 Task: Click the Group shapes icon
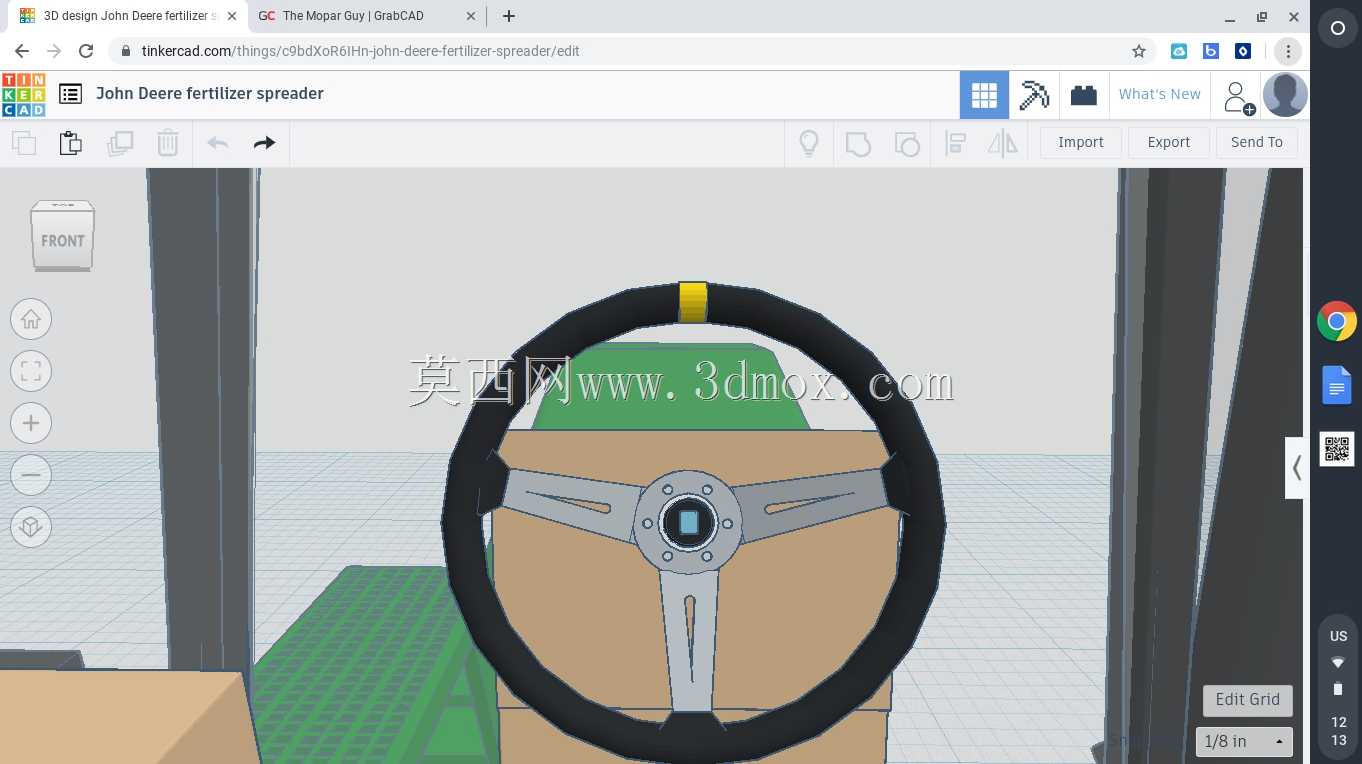click(858, 144)
